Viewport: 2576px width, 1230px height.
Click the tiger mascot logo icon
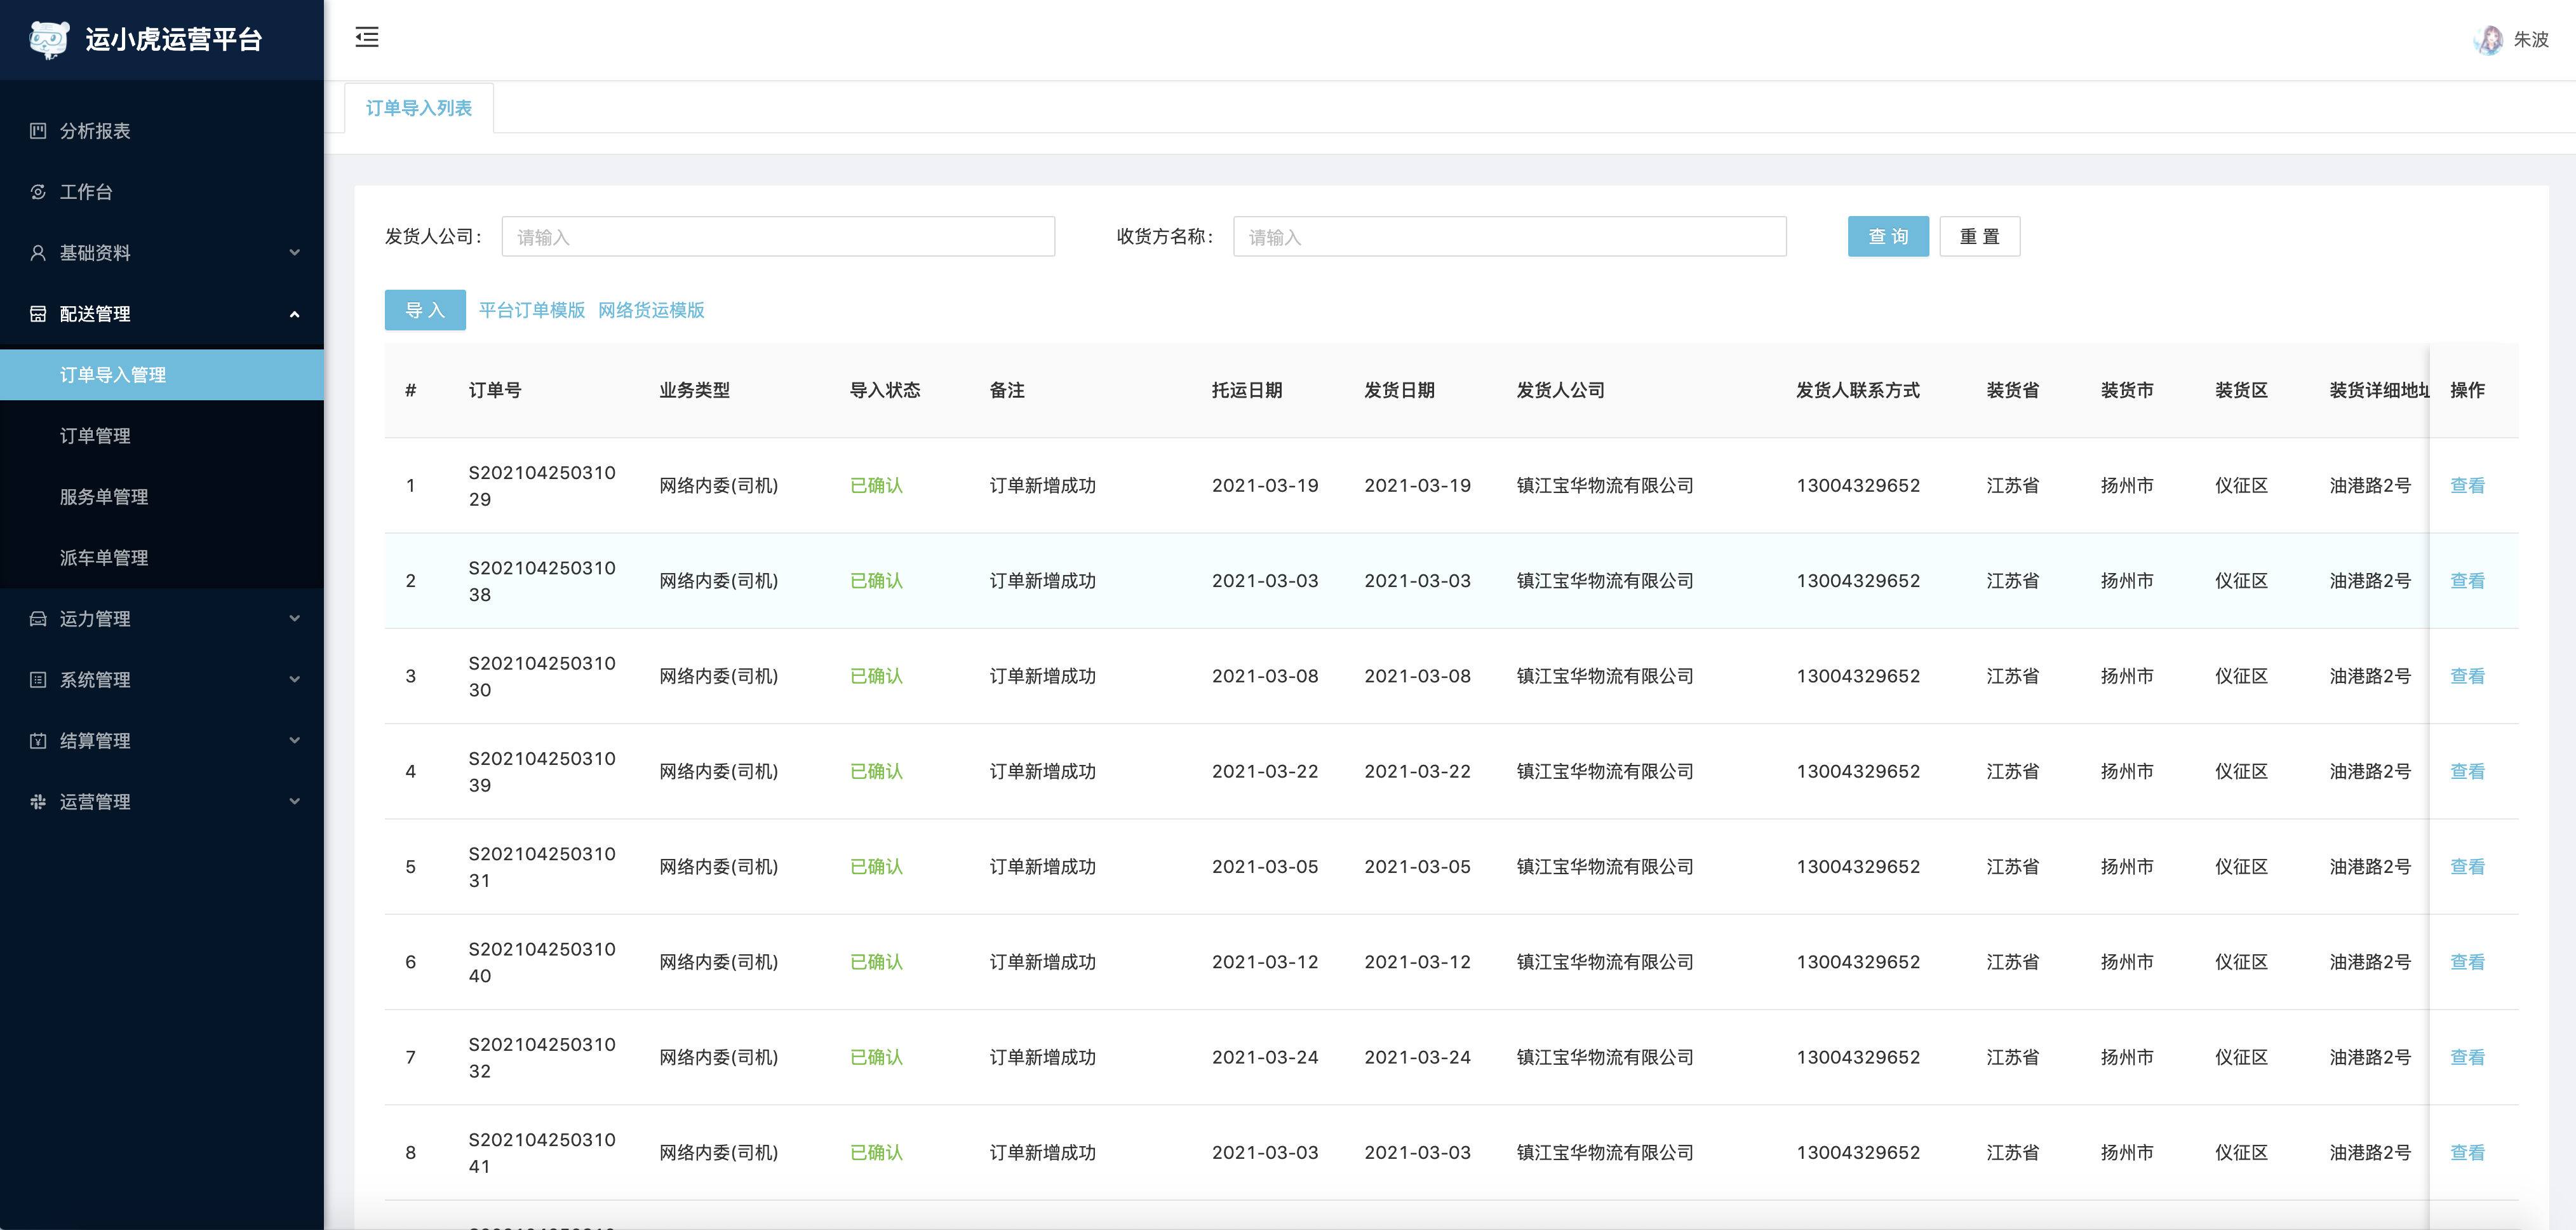[48, 39]
